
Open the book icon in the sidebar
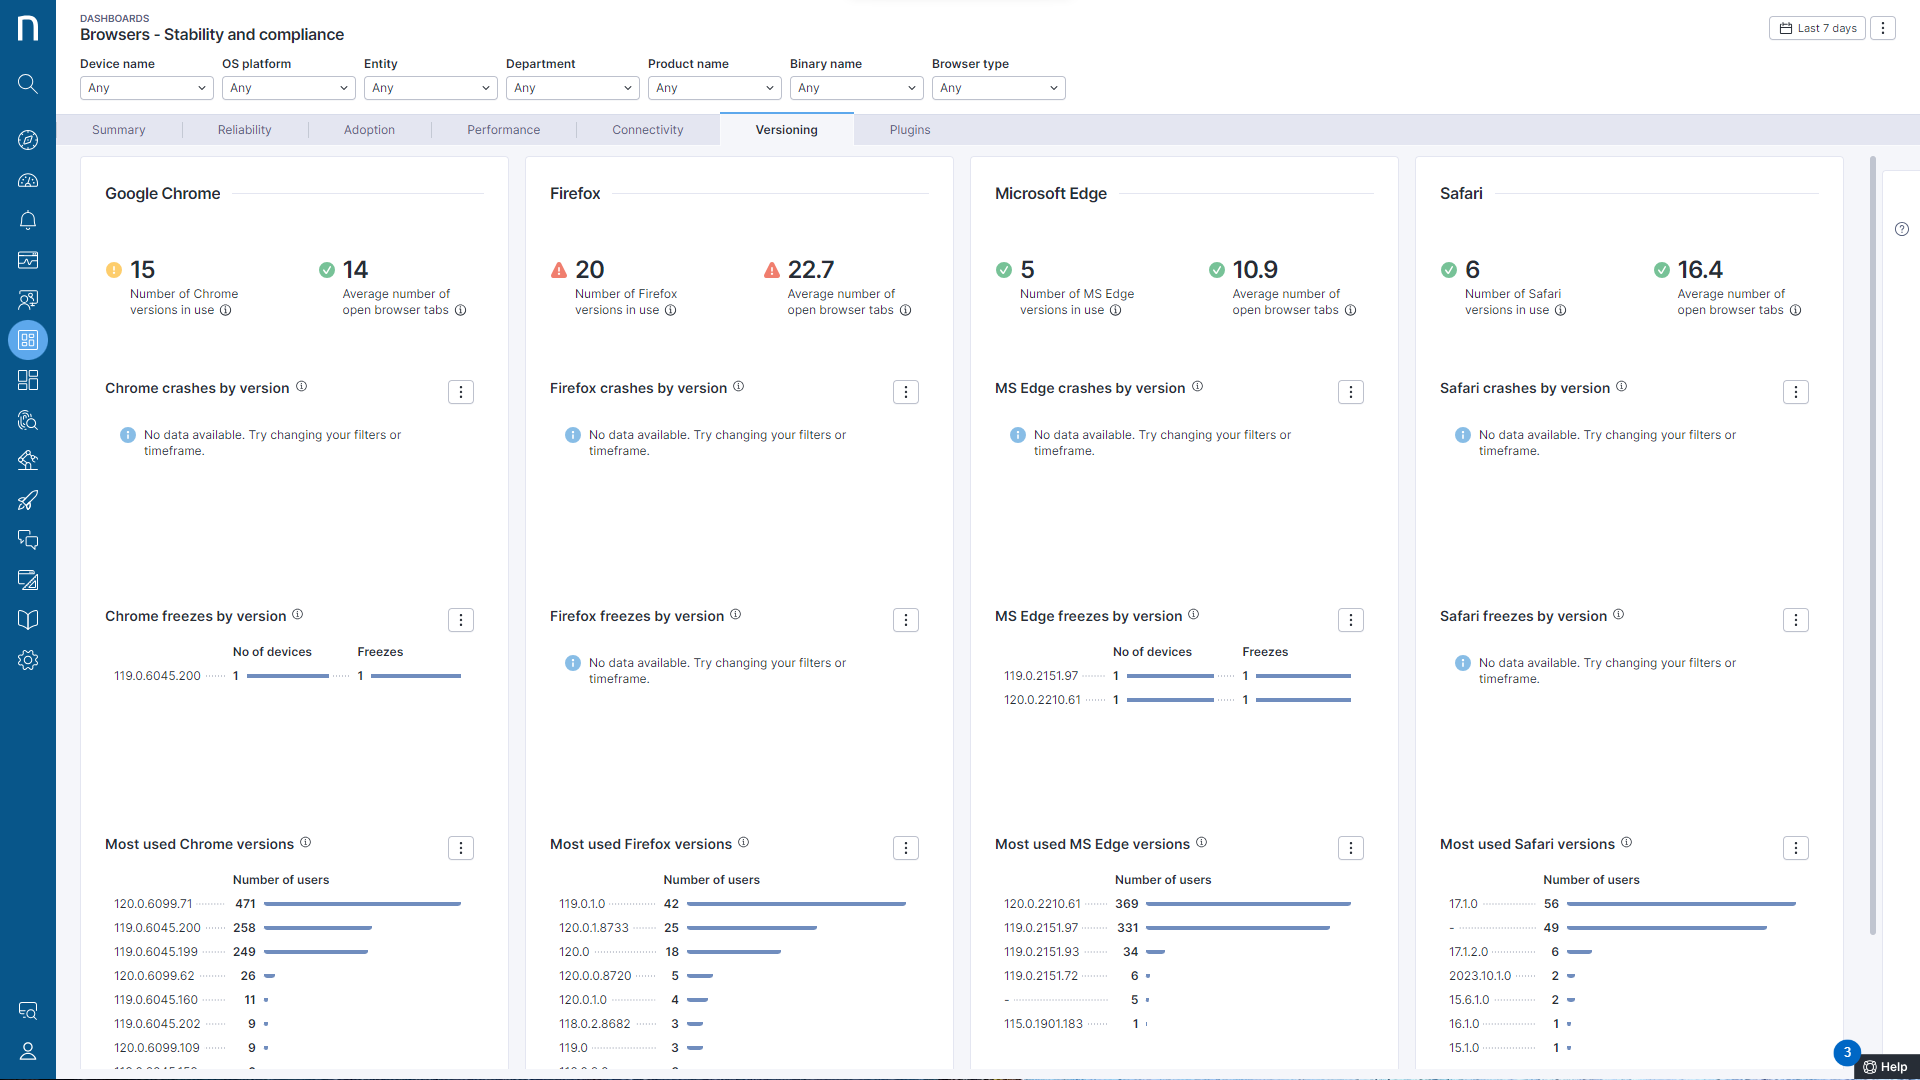[28, 620]
